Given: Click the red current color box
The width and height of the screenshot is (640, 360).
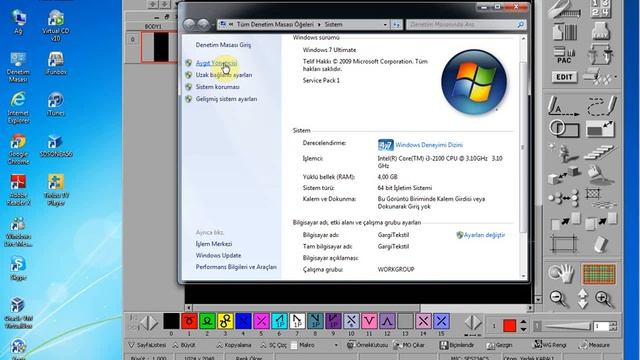Looking at the screenshot, I should point(509,325).
